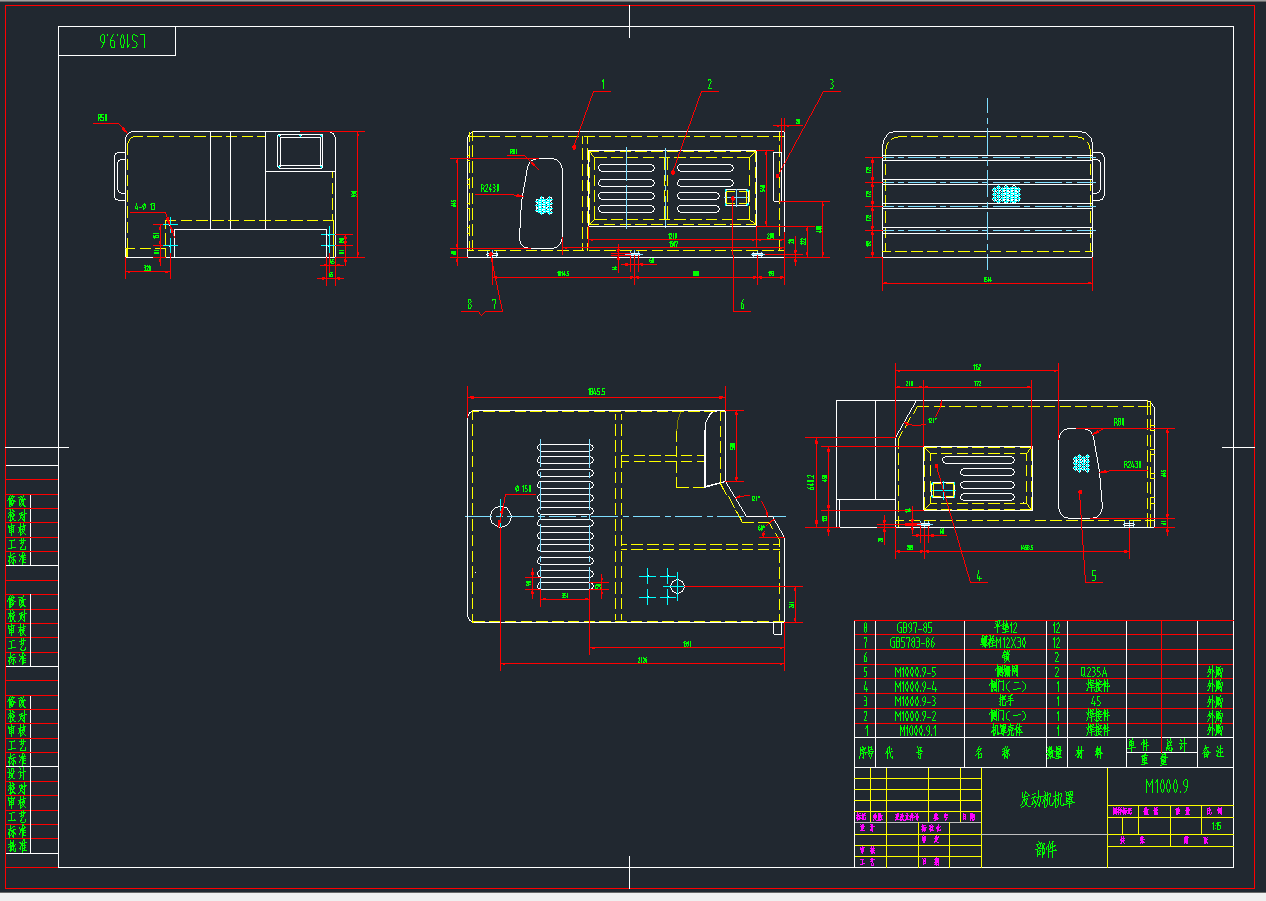Select the 1845.5 dimension above plan view

point(598,391)
